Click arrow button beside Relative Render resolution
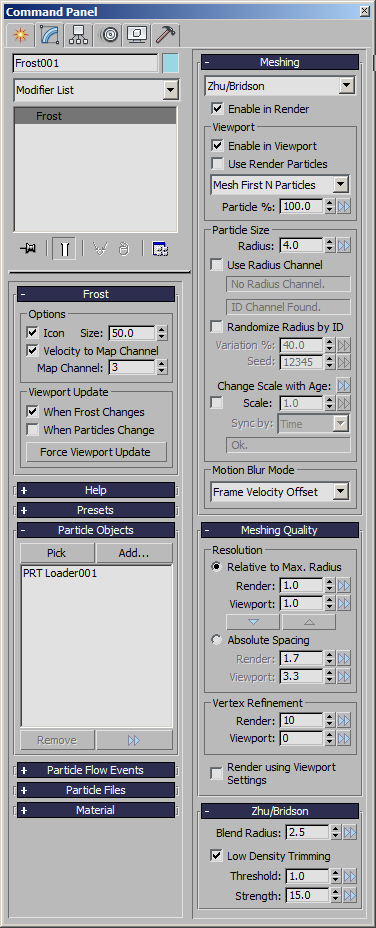376x928 pixels. [x=344, y=585]
